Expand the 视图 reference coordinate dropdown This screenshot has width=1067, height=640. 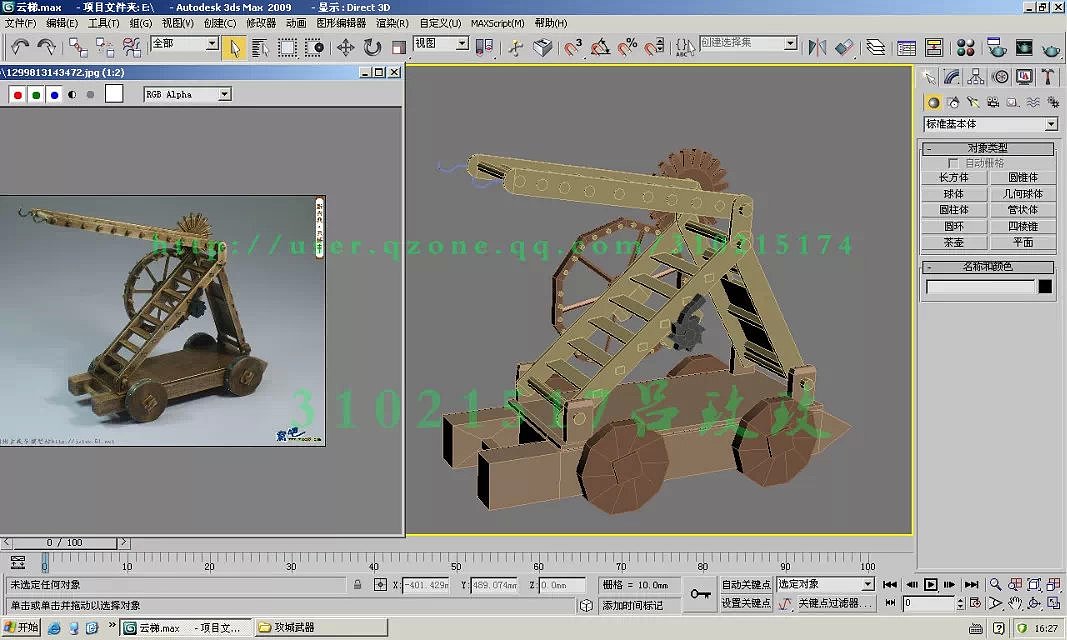click(x=463, y=44)
